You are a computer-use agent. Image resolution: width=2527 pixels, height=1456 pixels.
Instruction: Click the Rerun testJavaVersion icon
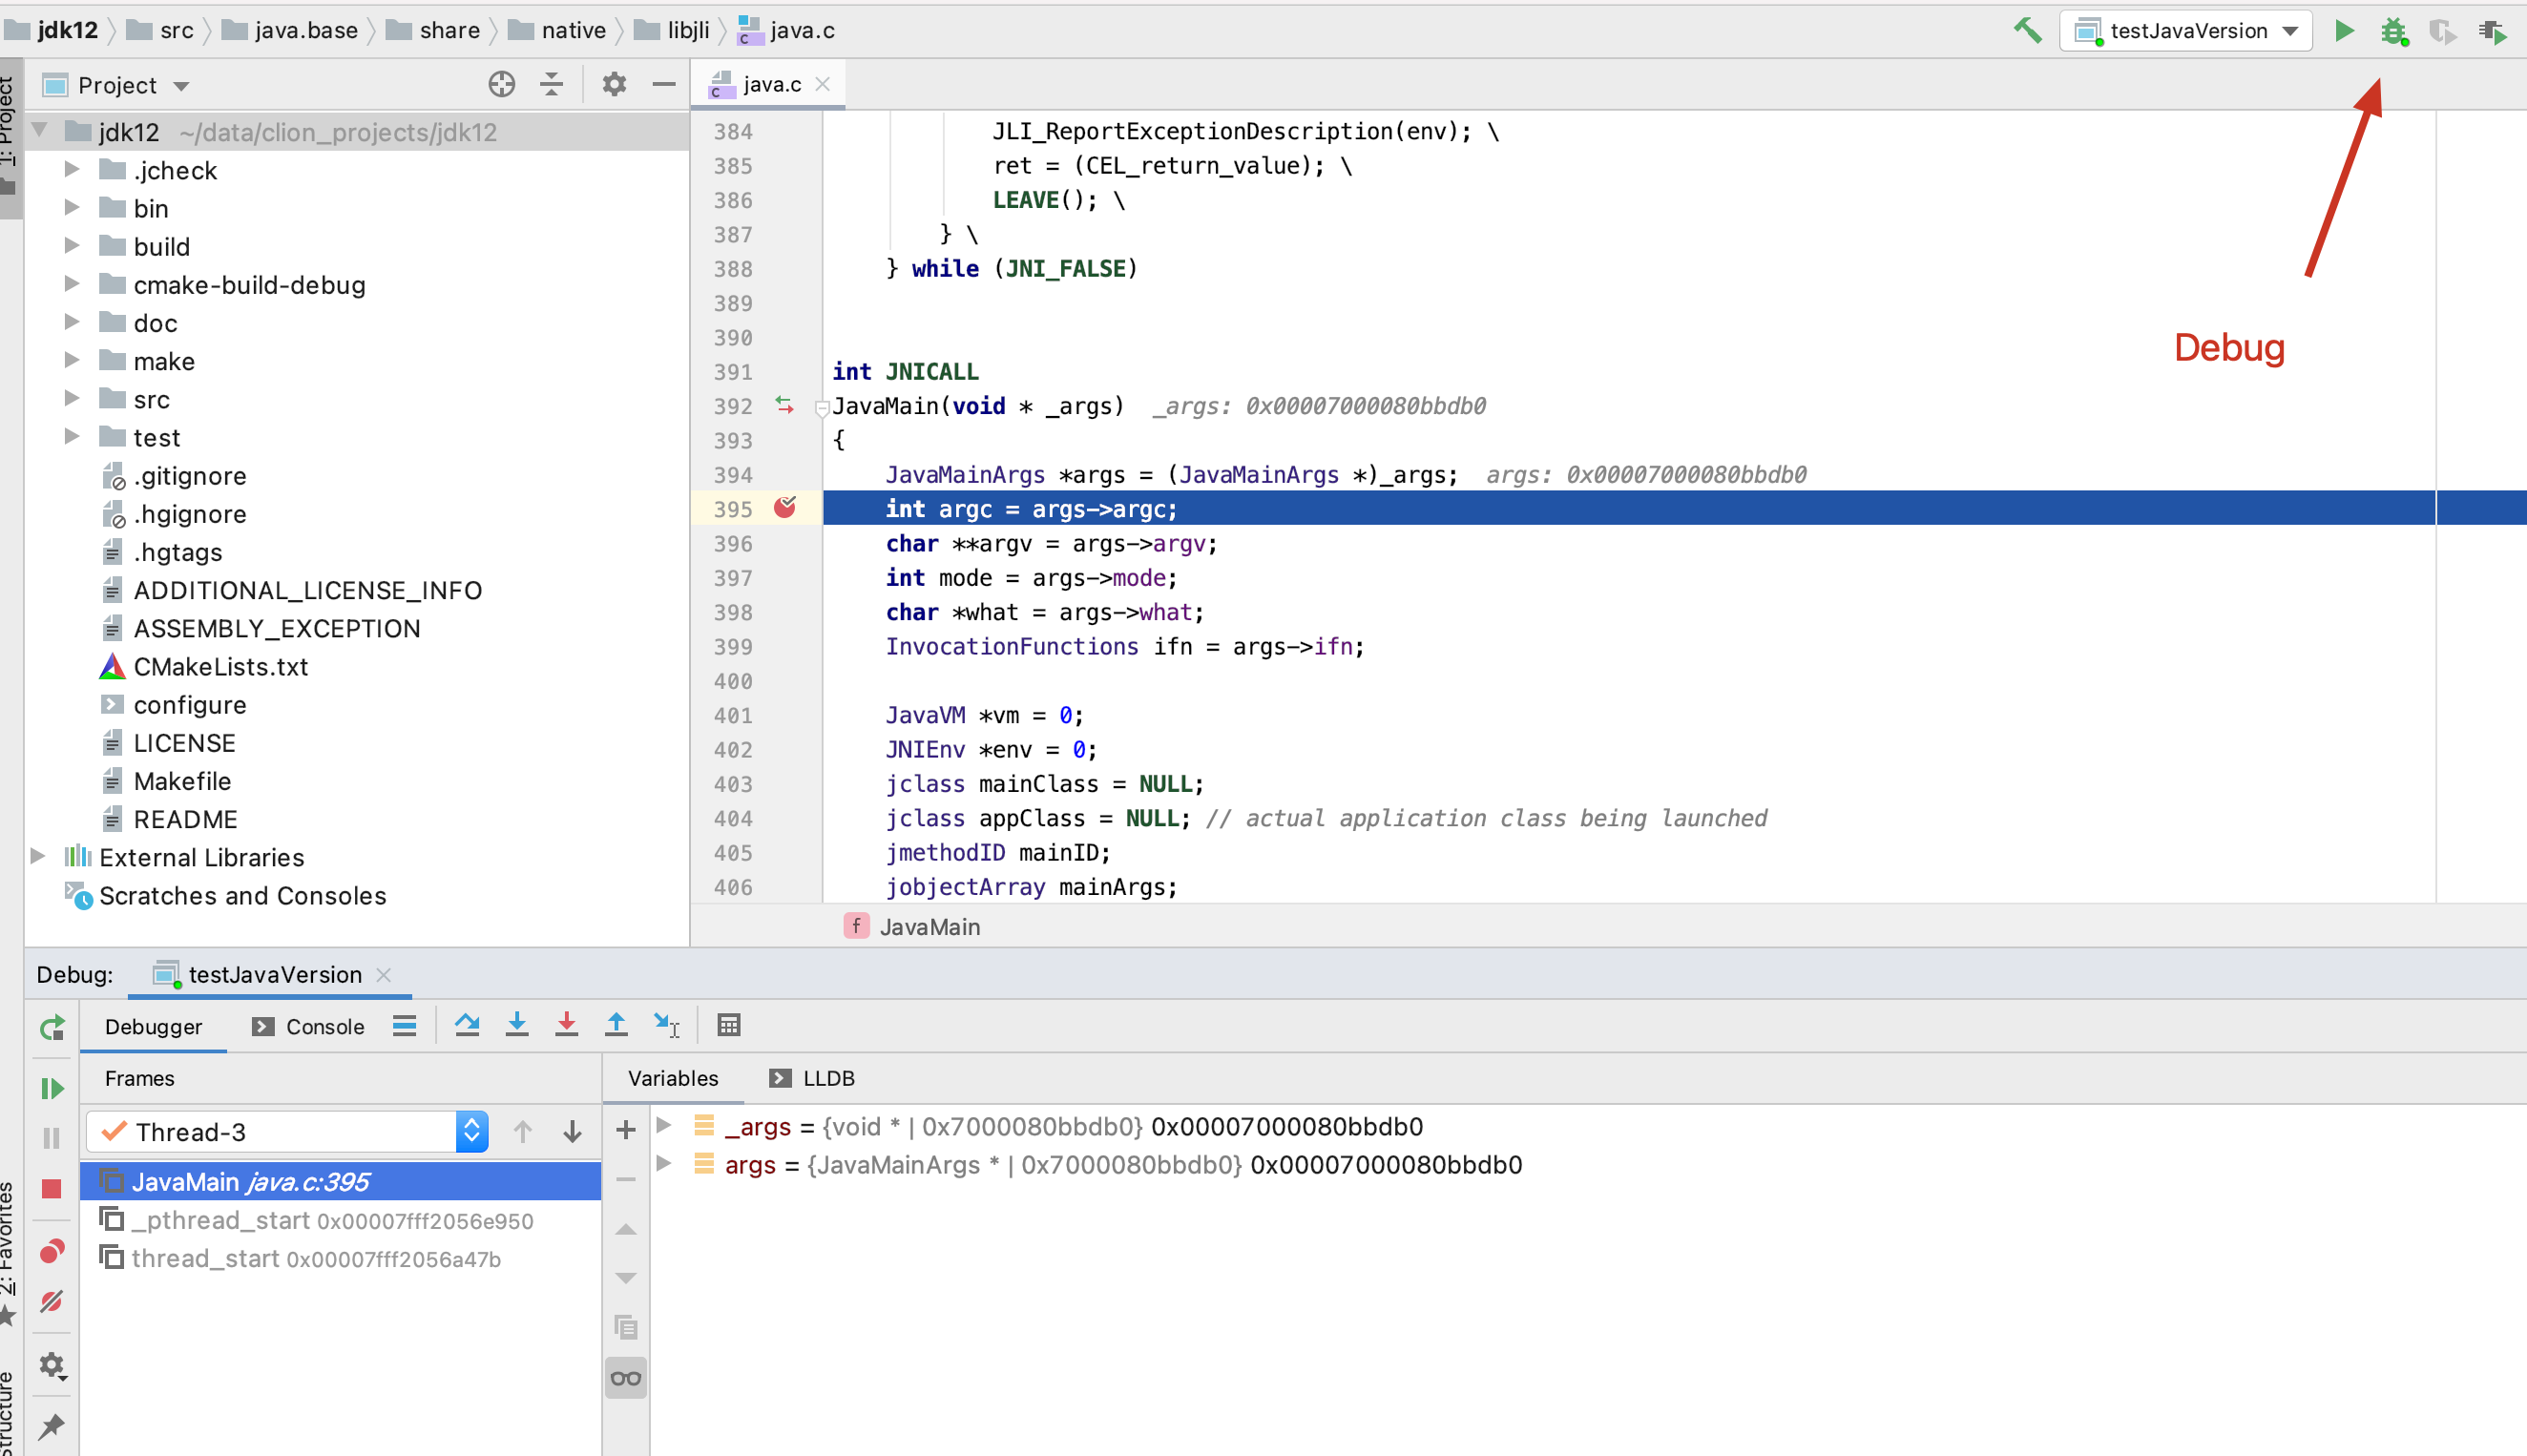[52, 1027]
